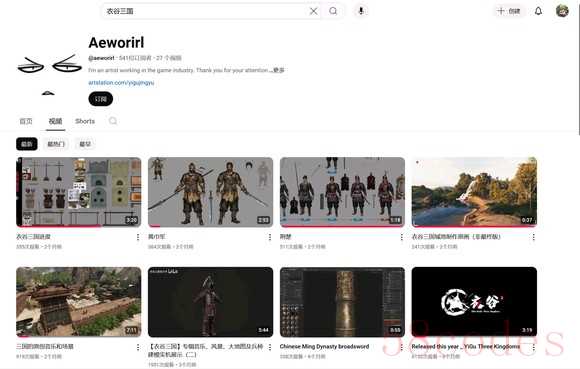Click the title of the 0:37 waterfall video
This screenshot has height=369, width=580.
(x=456, y=237)
